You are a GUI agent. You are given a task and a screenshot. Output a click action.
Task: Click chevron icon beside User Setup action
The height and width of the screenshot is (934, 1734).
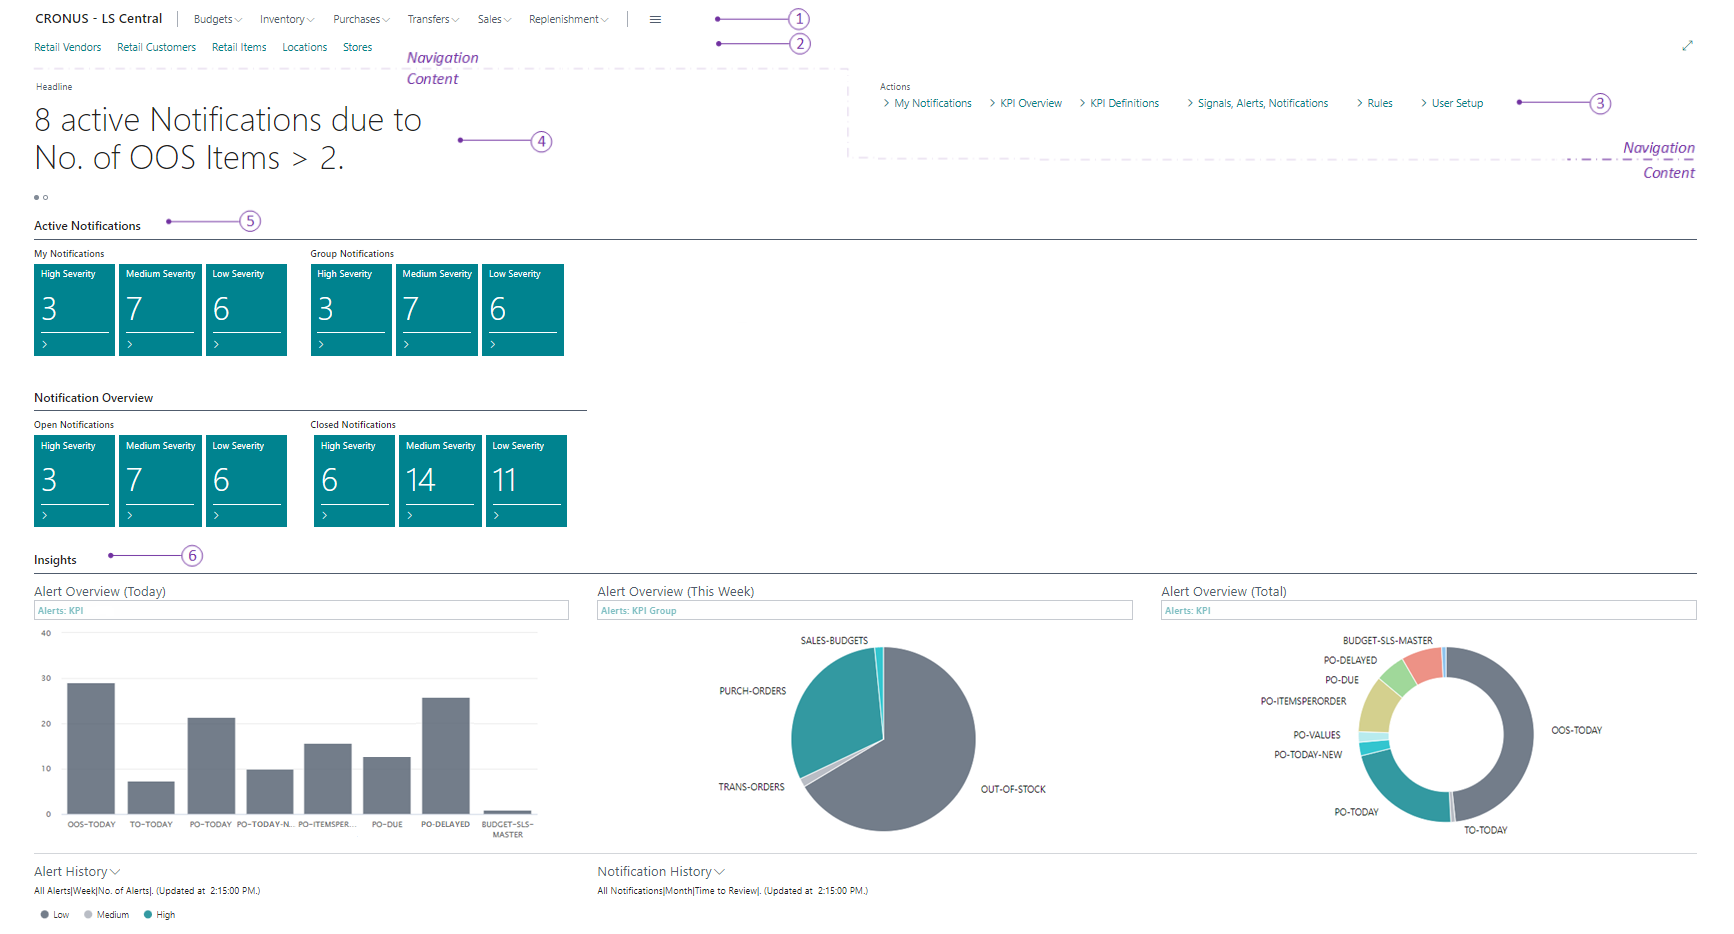(1423, 103)
